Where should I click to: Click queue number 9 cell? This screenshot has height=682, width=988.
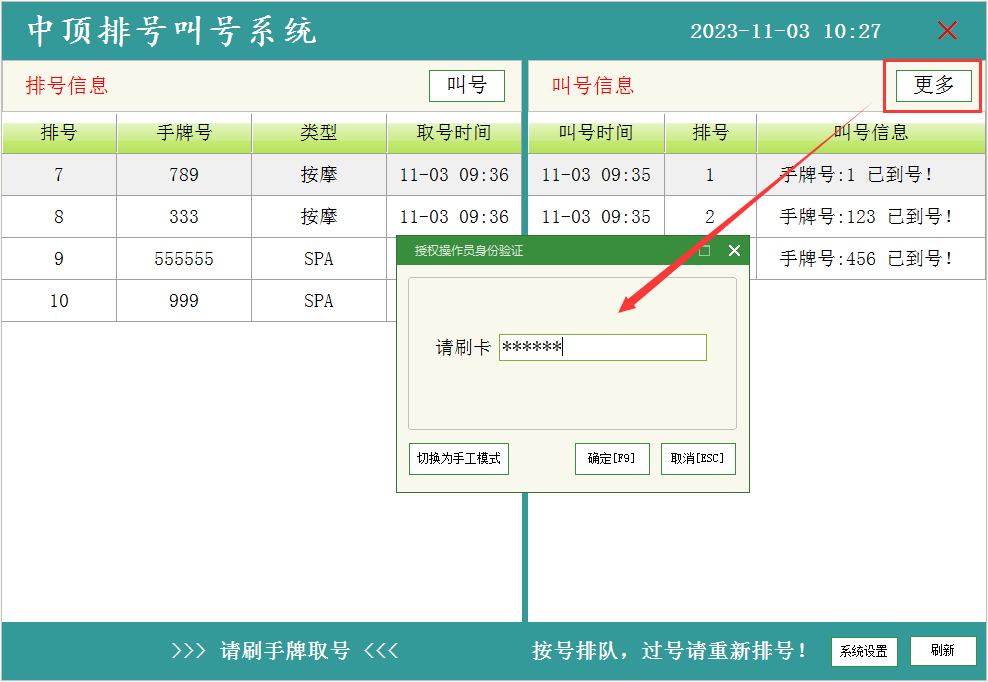coord(59,259)
